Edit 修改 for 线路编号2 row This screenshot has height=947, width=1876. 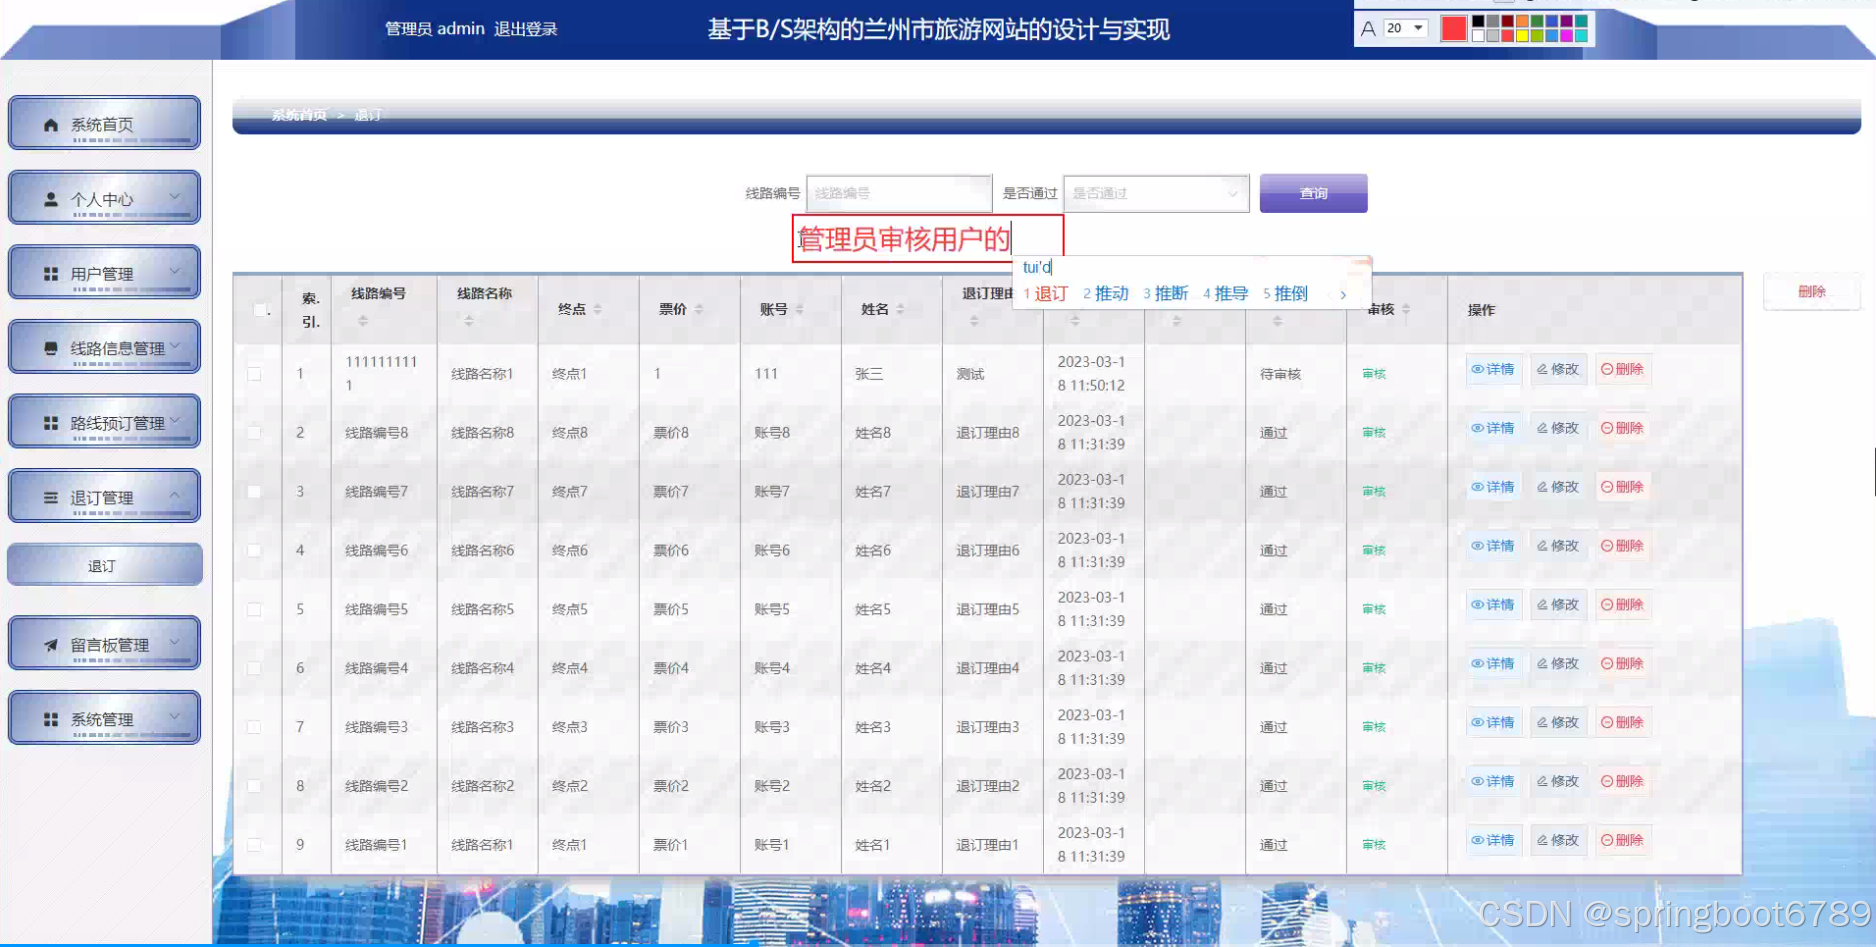[1558, 781]
